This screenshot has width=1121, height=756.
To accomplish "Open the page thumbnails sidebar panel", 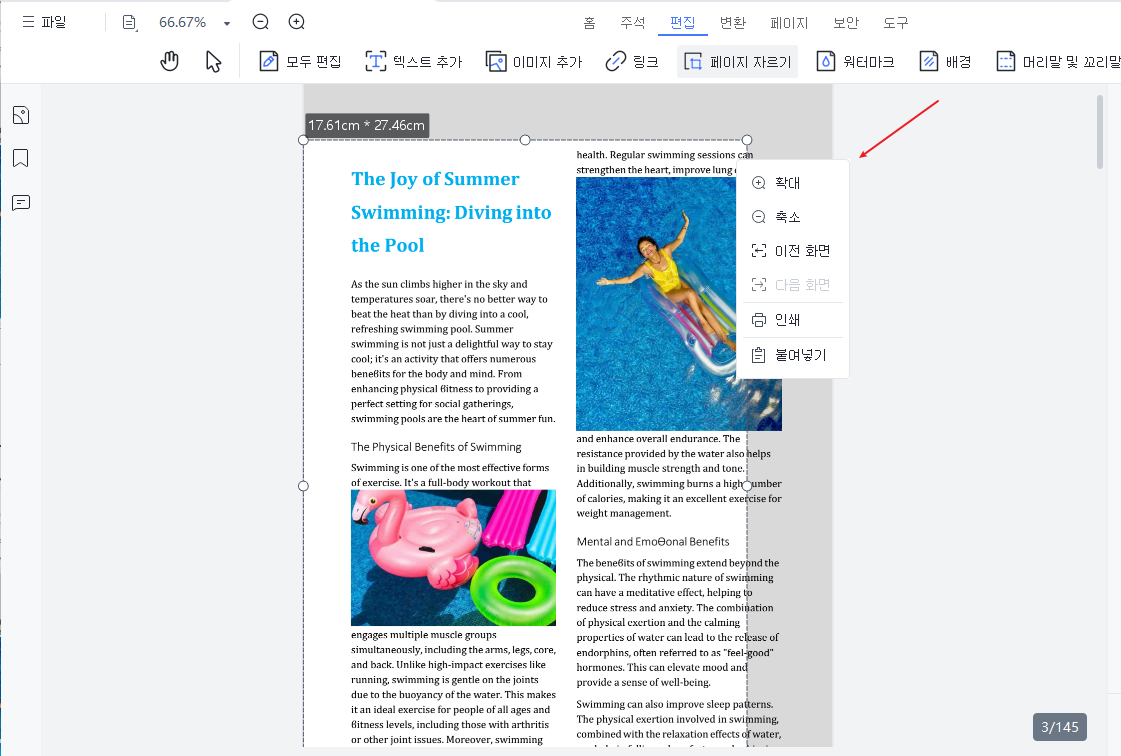I will tap(21, 115).
